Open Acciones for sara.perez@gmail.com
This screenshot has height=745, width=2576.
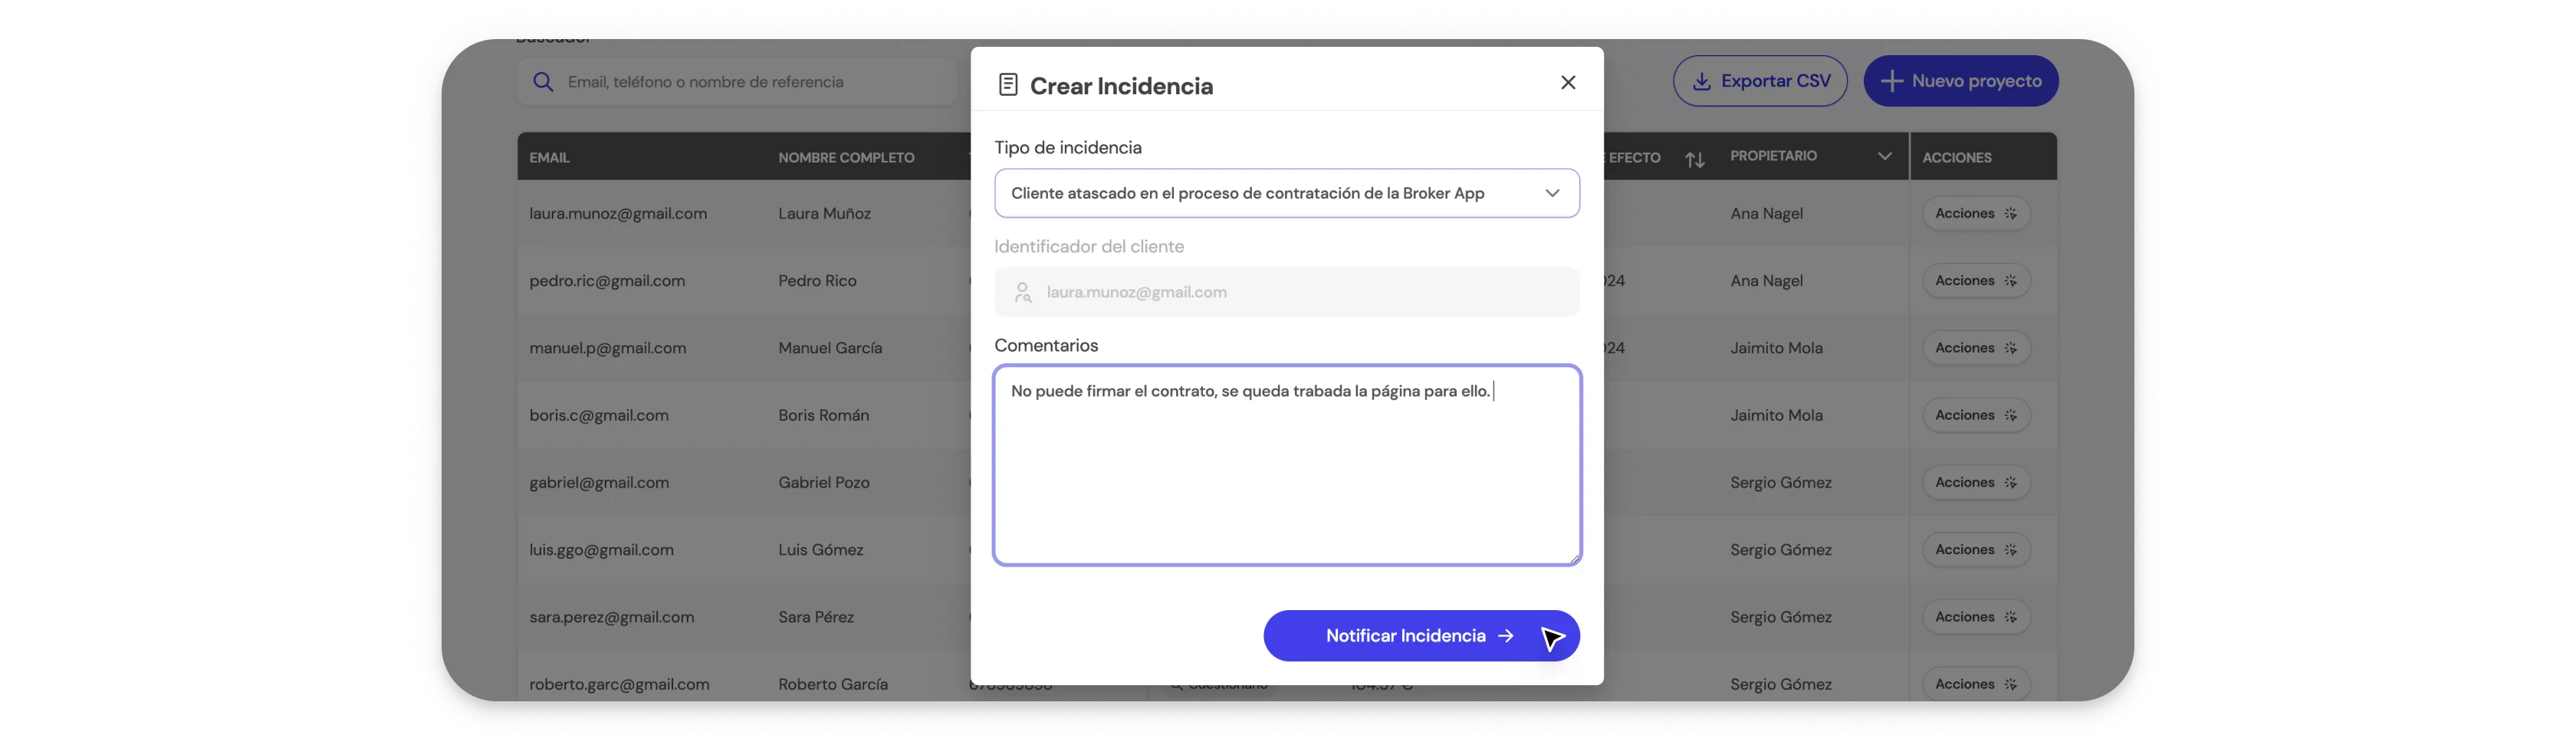pyautogui.click(x=1976, y=617)
